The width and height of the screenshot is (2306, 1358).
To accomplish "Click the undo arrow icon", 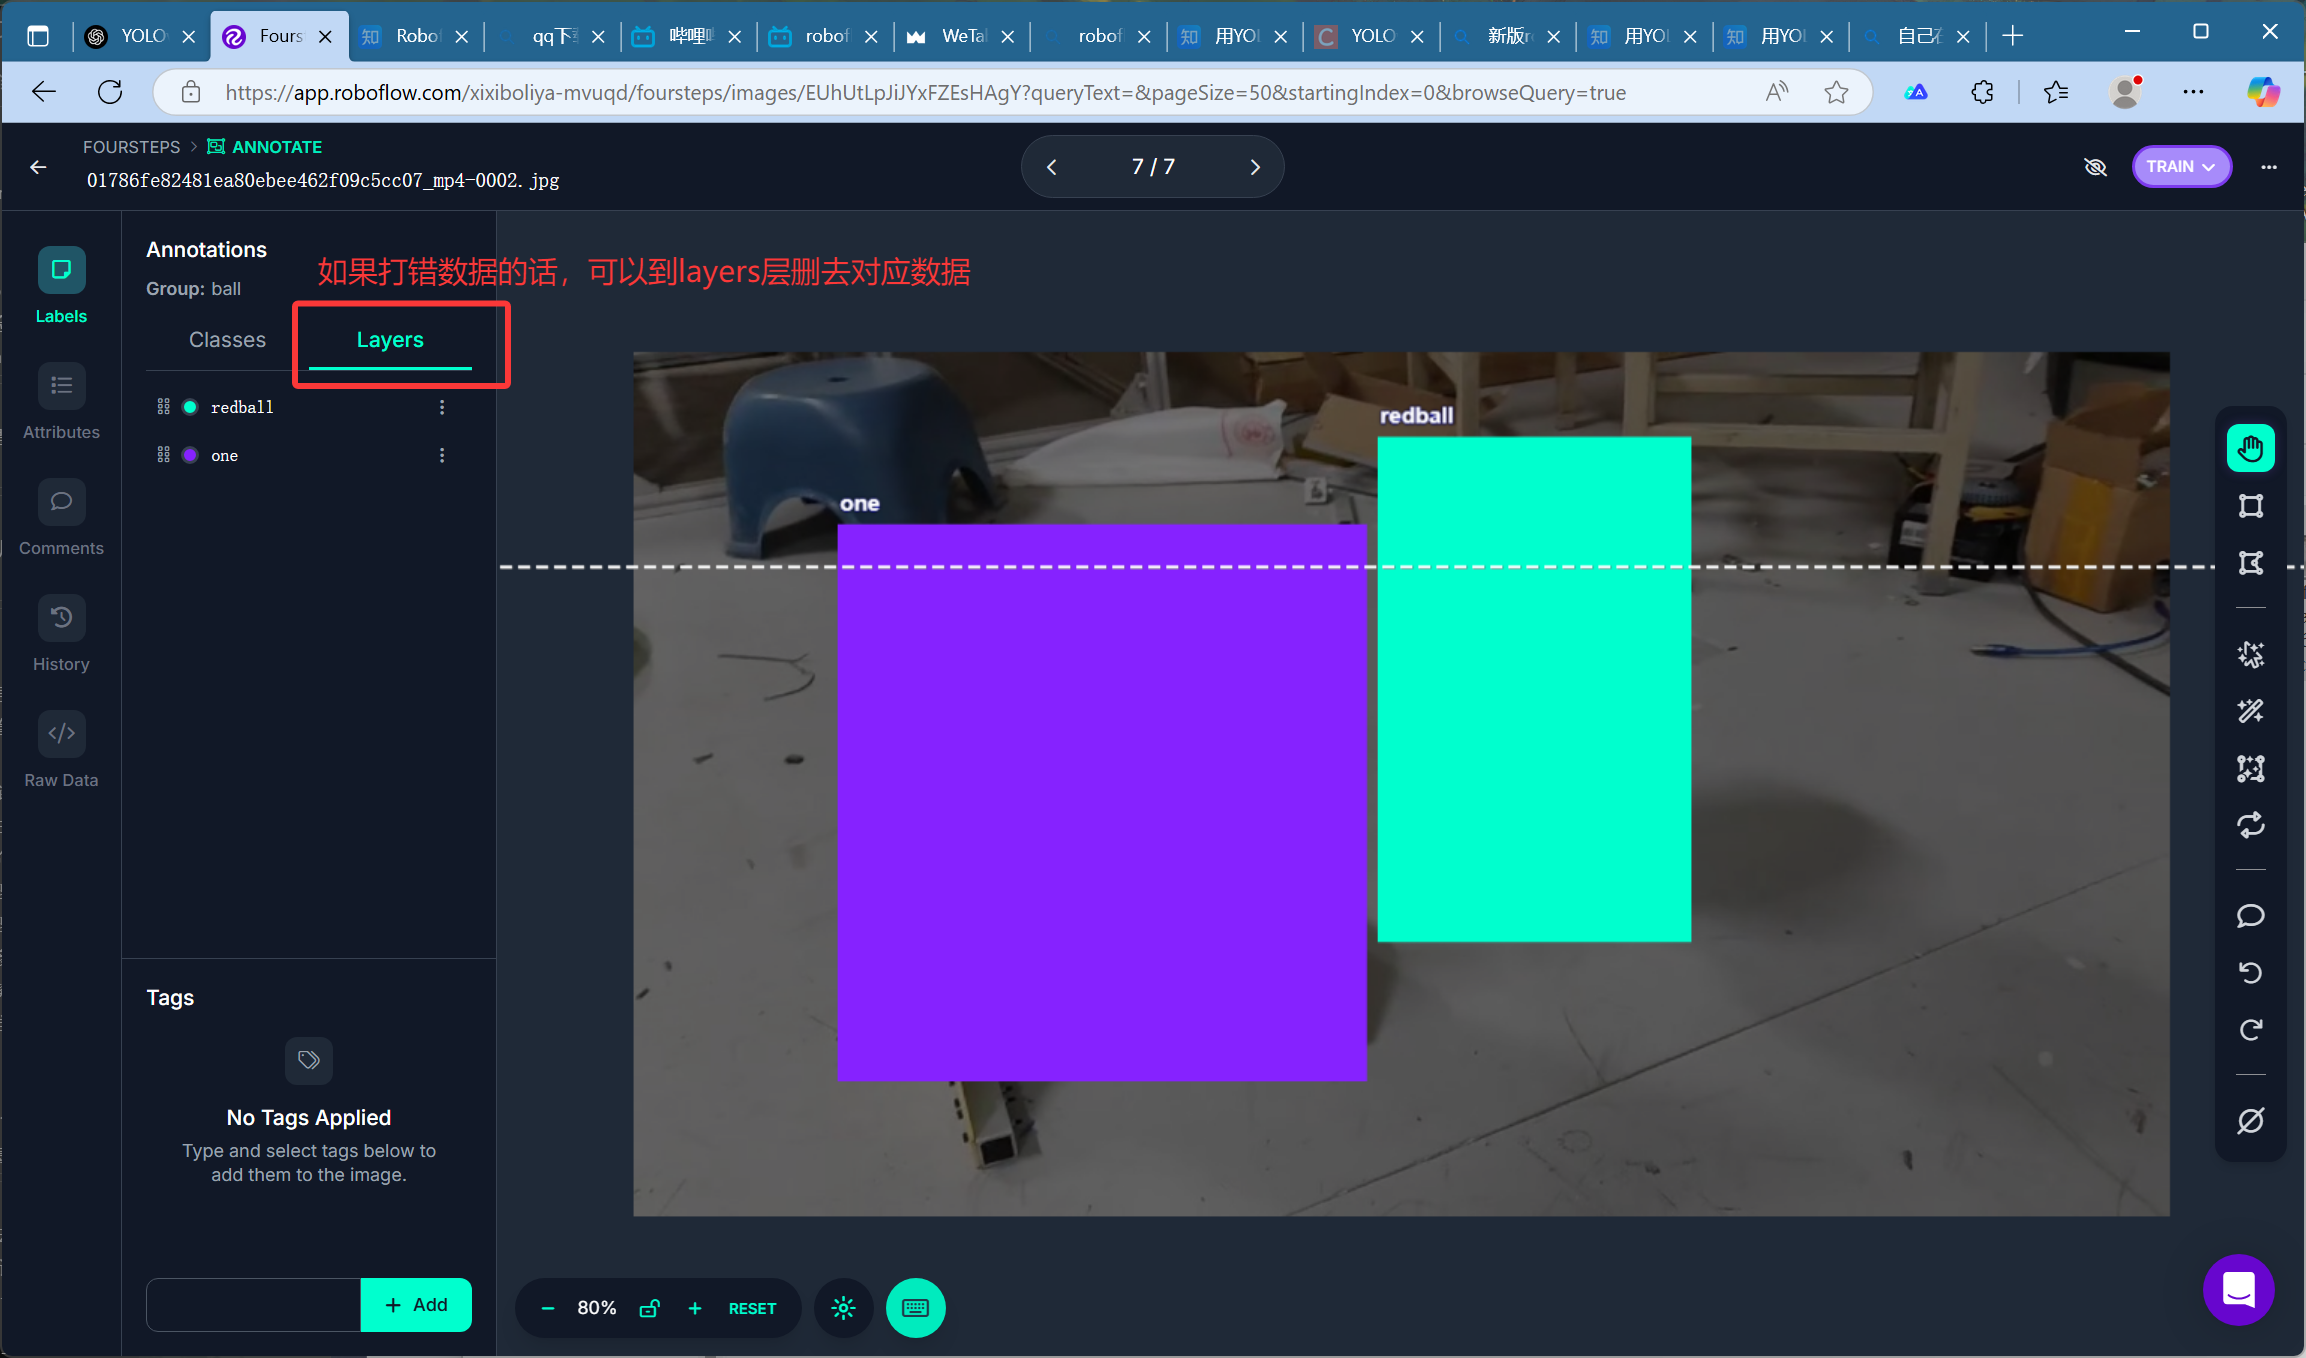I will [x=2250, y=972].
